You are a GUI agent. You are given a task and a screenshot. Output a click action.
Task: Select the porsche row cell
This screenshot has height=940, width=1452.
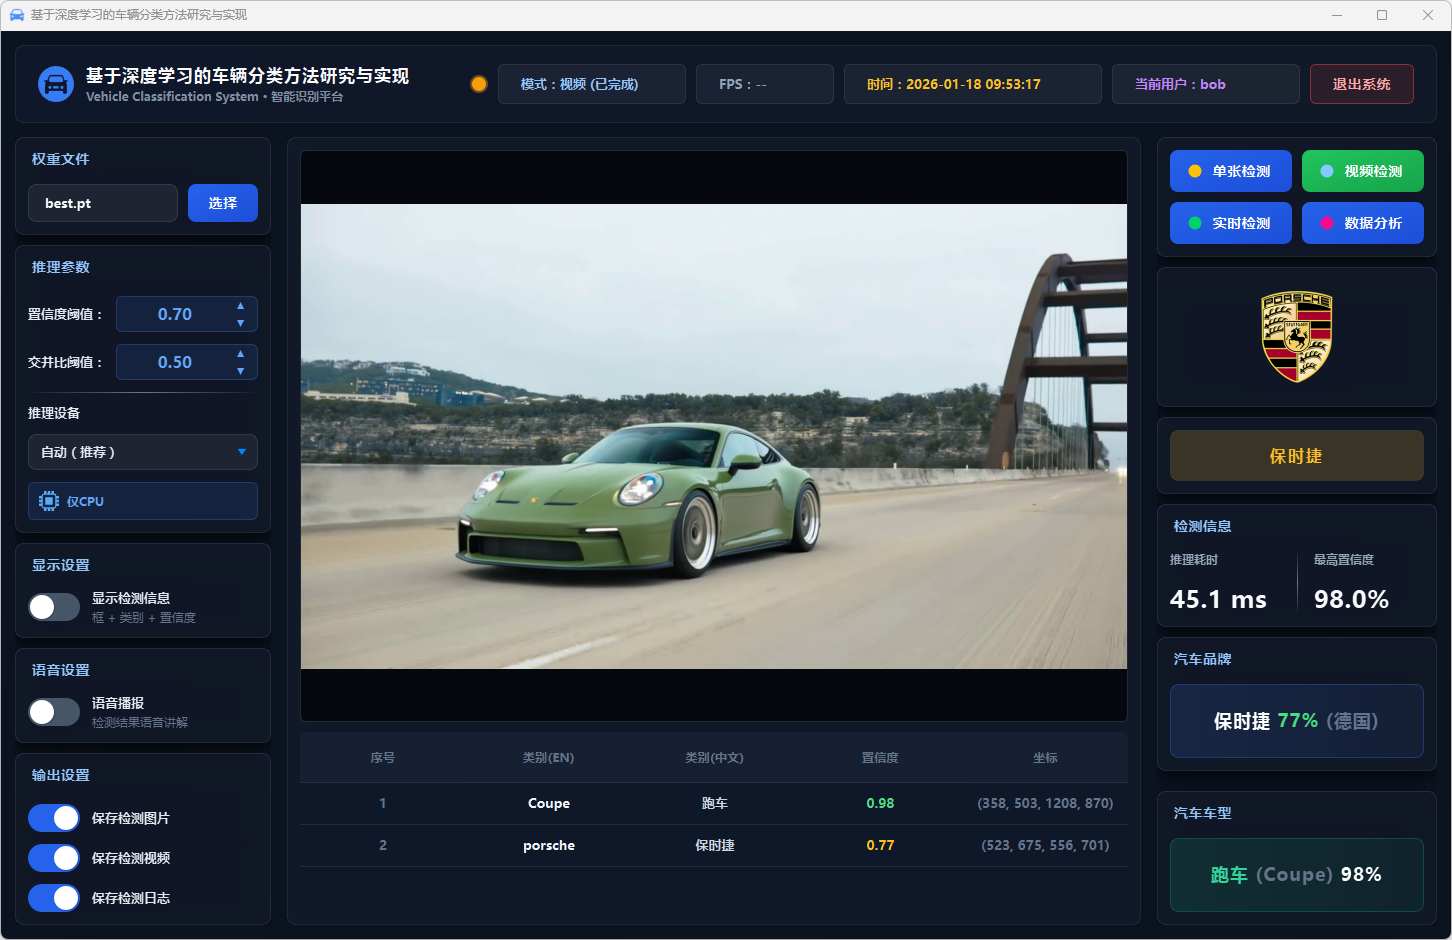(548, 845)
